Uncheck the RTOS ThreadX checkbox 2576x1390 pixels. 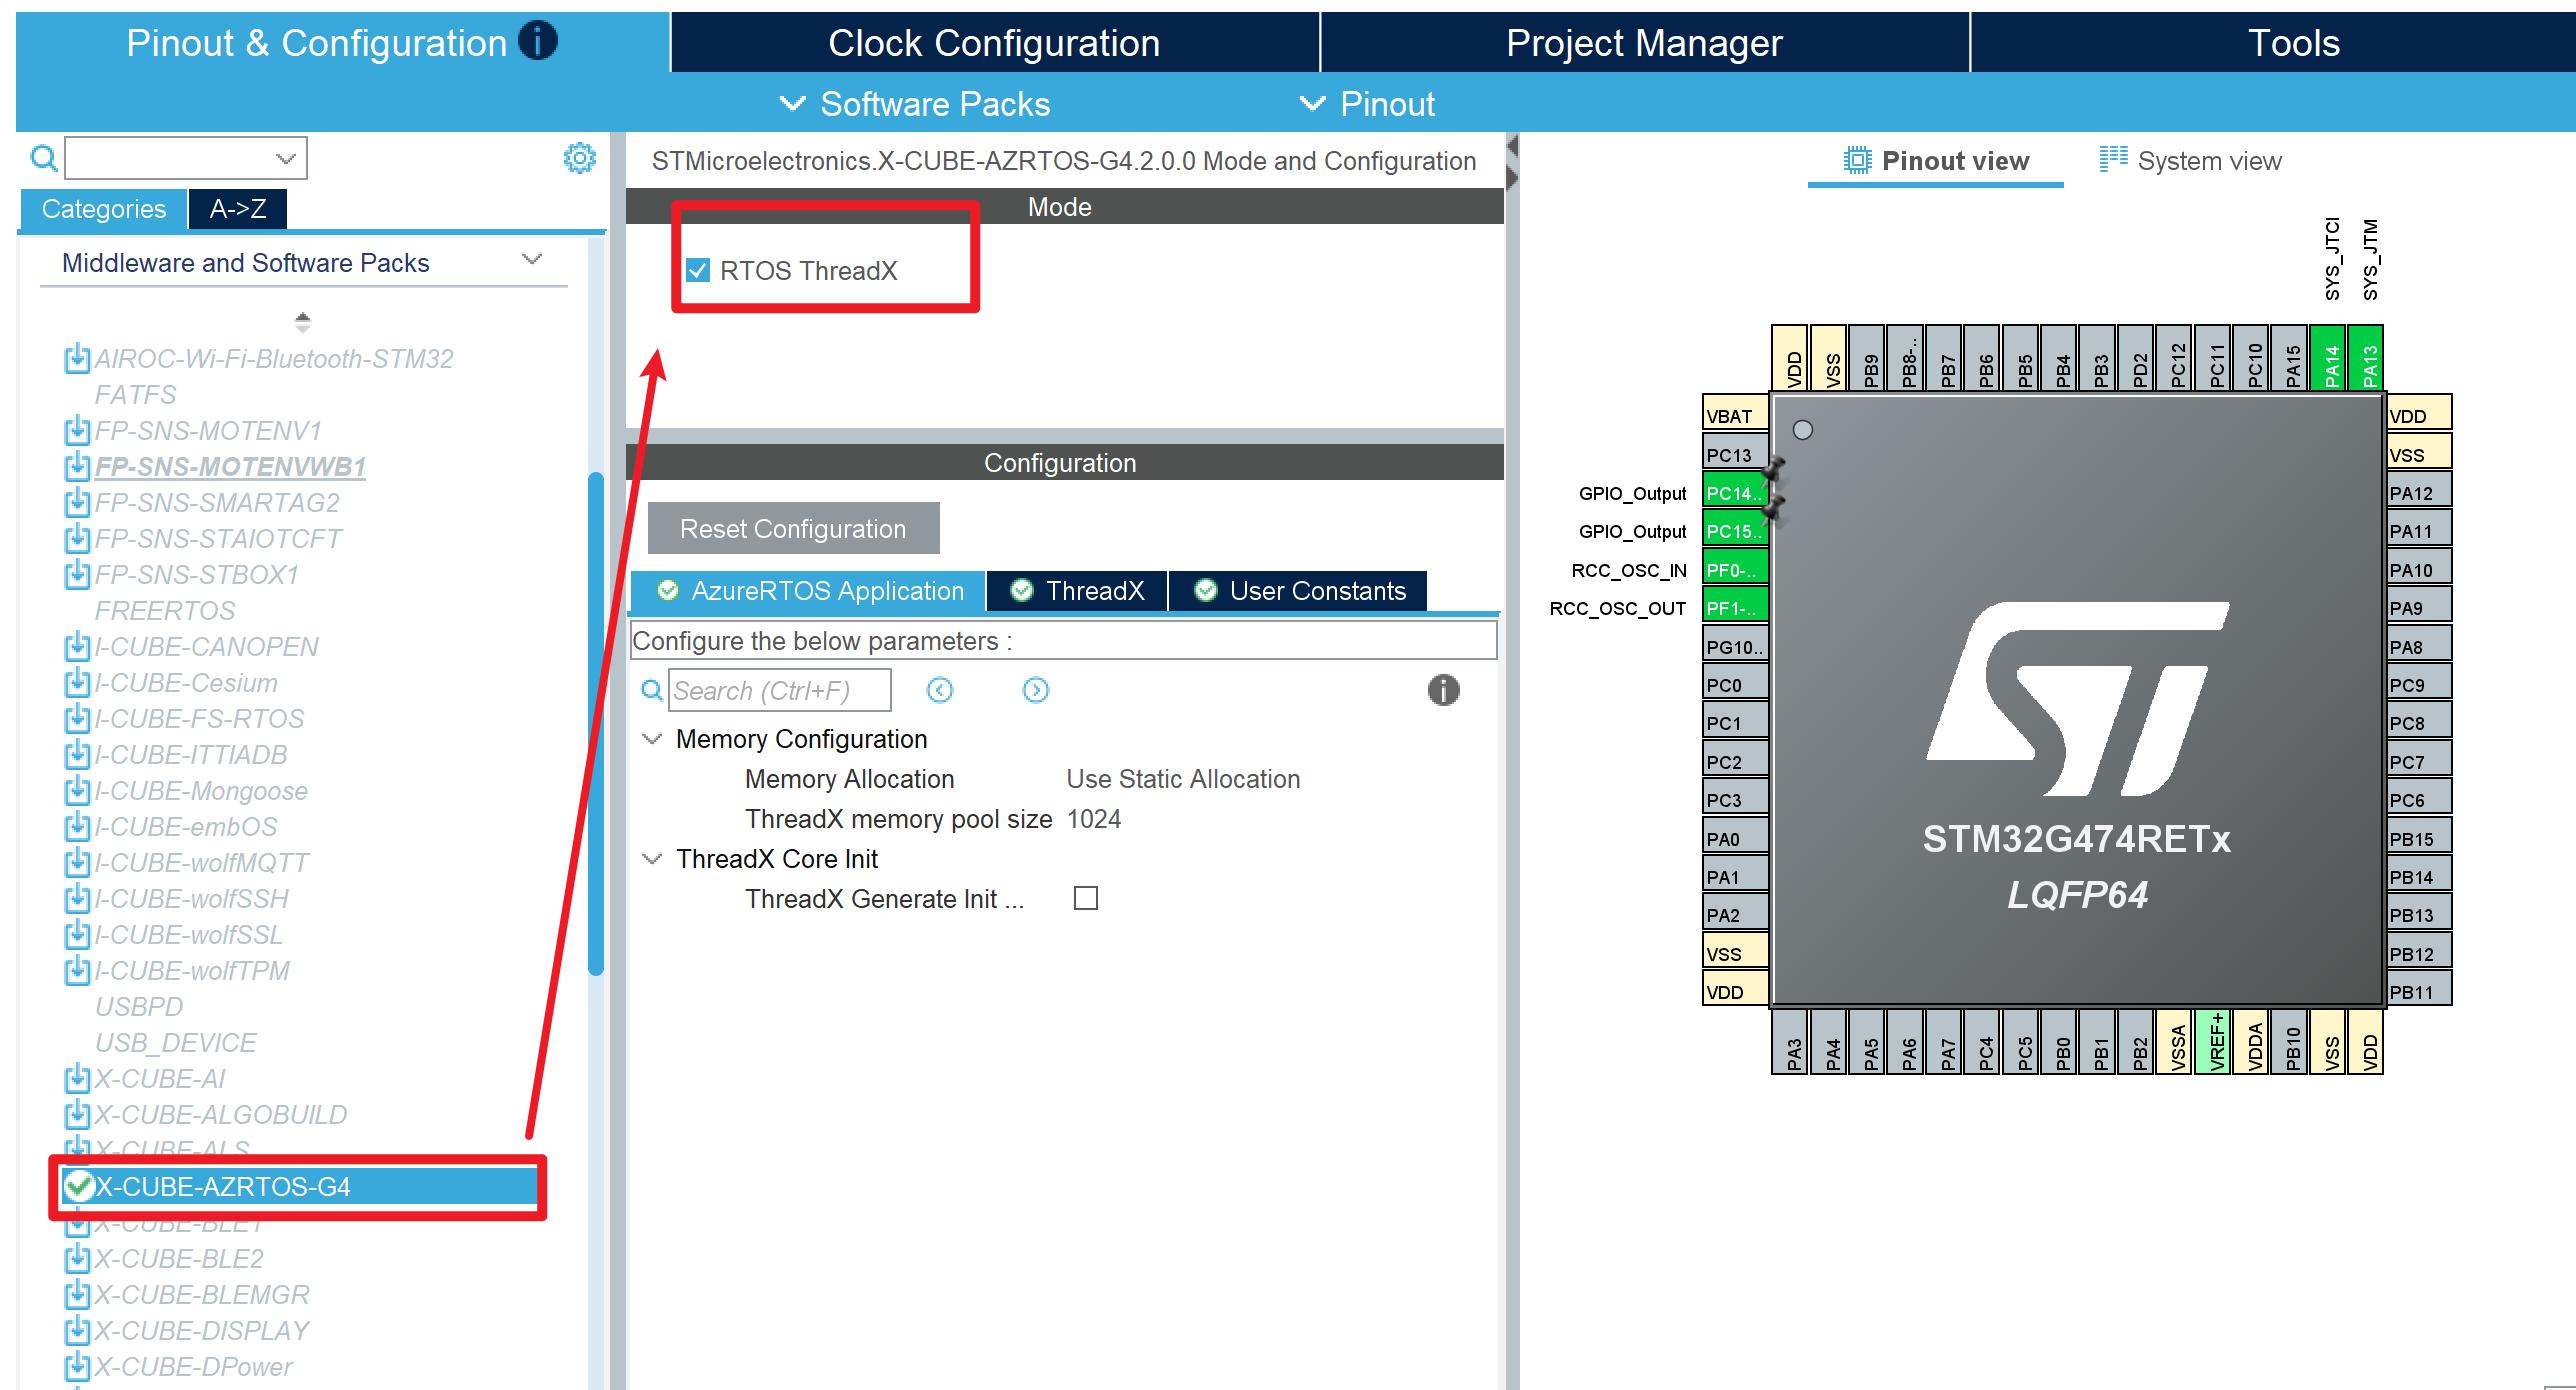click(x=698, y=270)
